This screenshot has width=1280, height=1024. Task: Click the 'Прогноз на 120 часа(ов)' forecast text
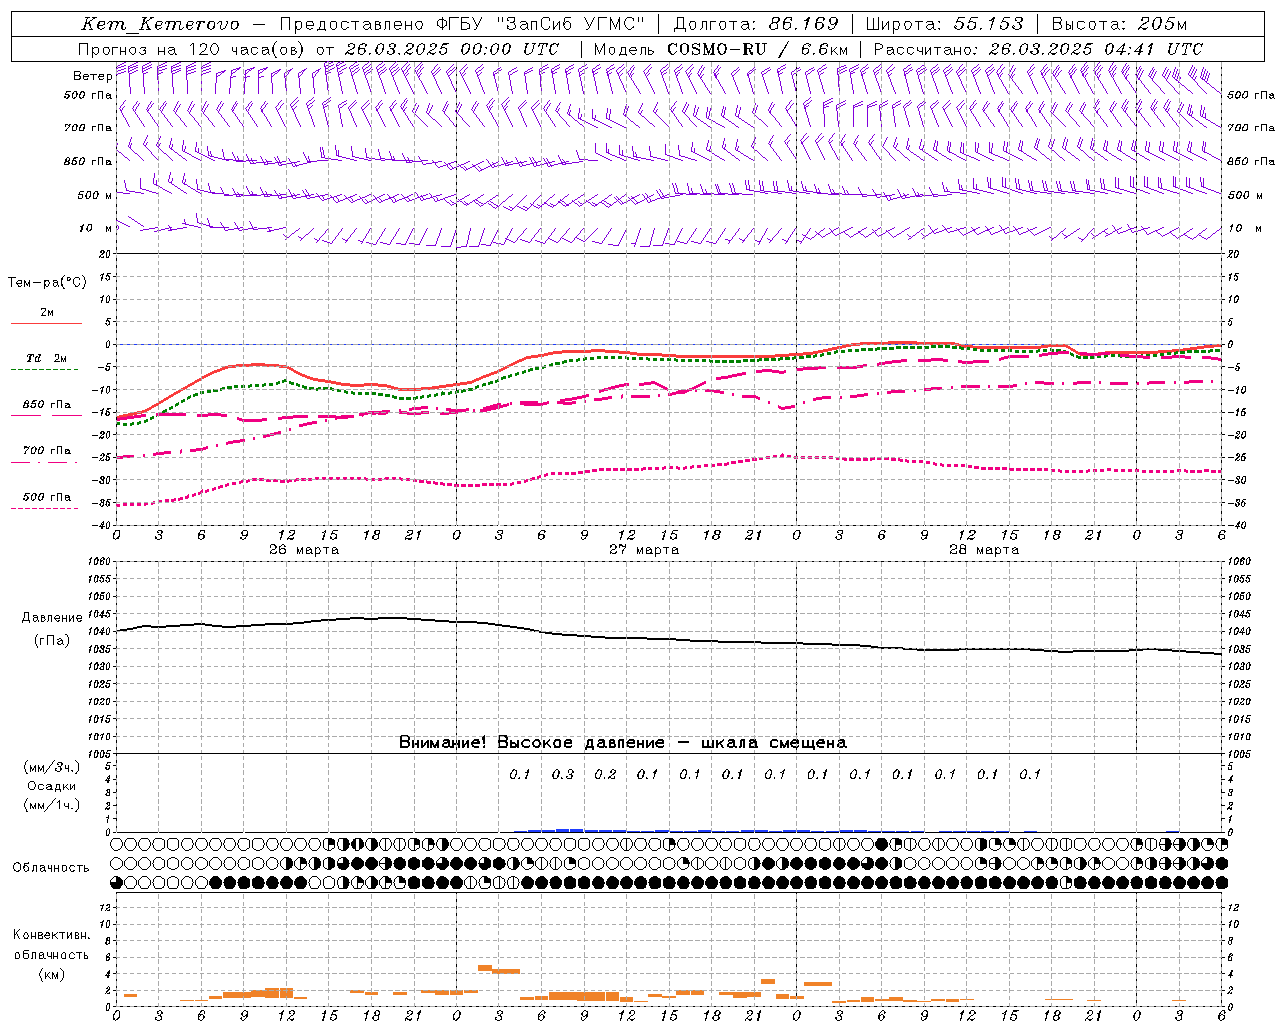[194, 49]
